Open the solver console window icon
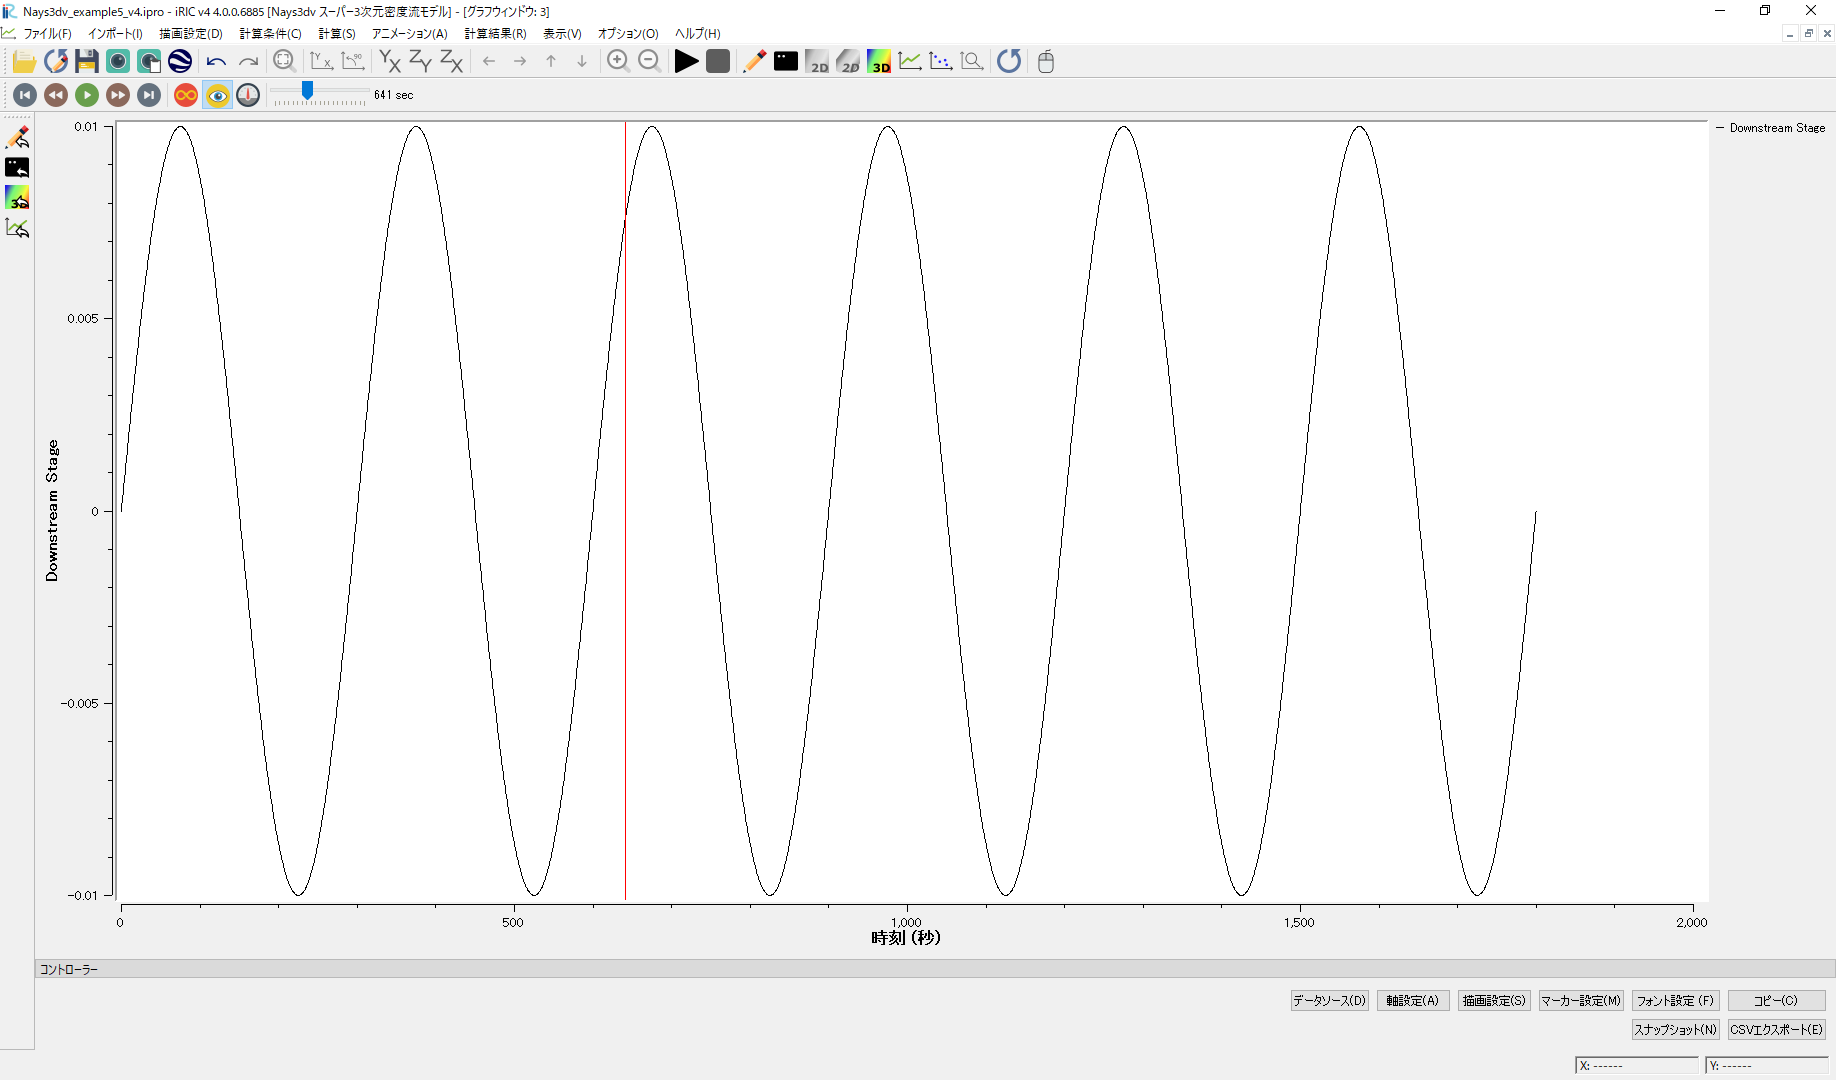 pyautogui.click(x=786, y=62)
